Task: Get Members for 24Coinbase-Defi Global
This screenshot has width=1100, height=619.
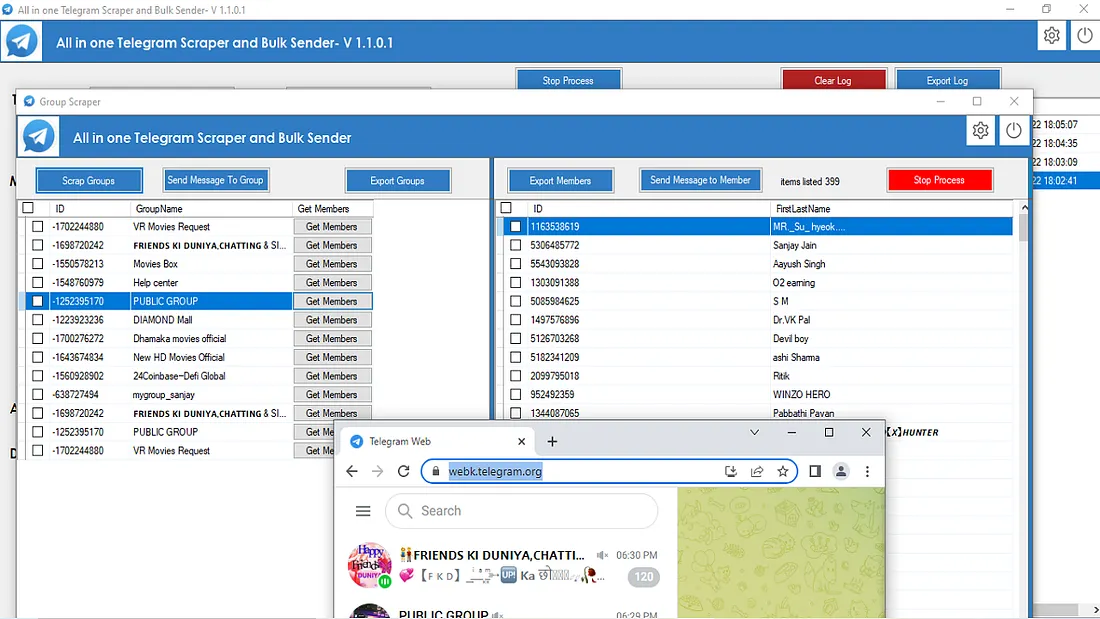Action: [332, 376]
